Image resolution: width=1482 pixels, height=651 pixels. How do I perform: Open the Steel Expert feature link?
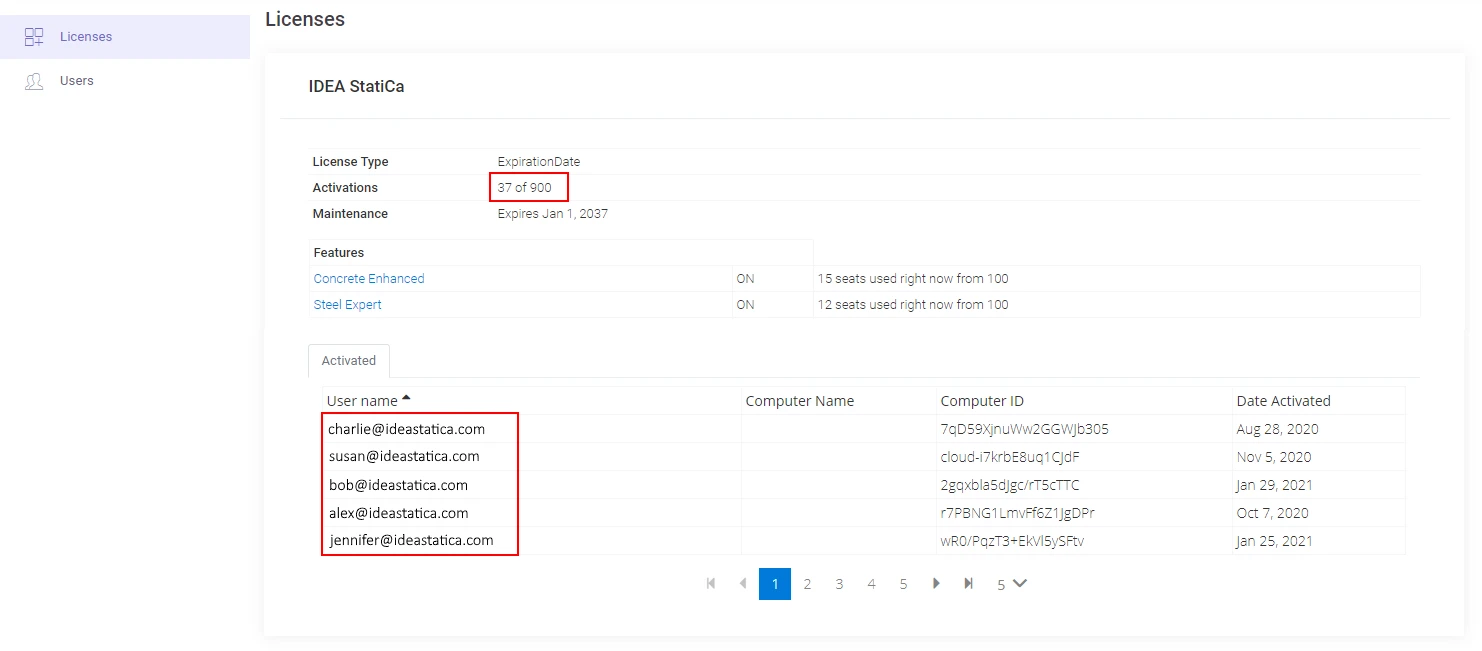[x=347, y=305]
